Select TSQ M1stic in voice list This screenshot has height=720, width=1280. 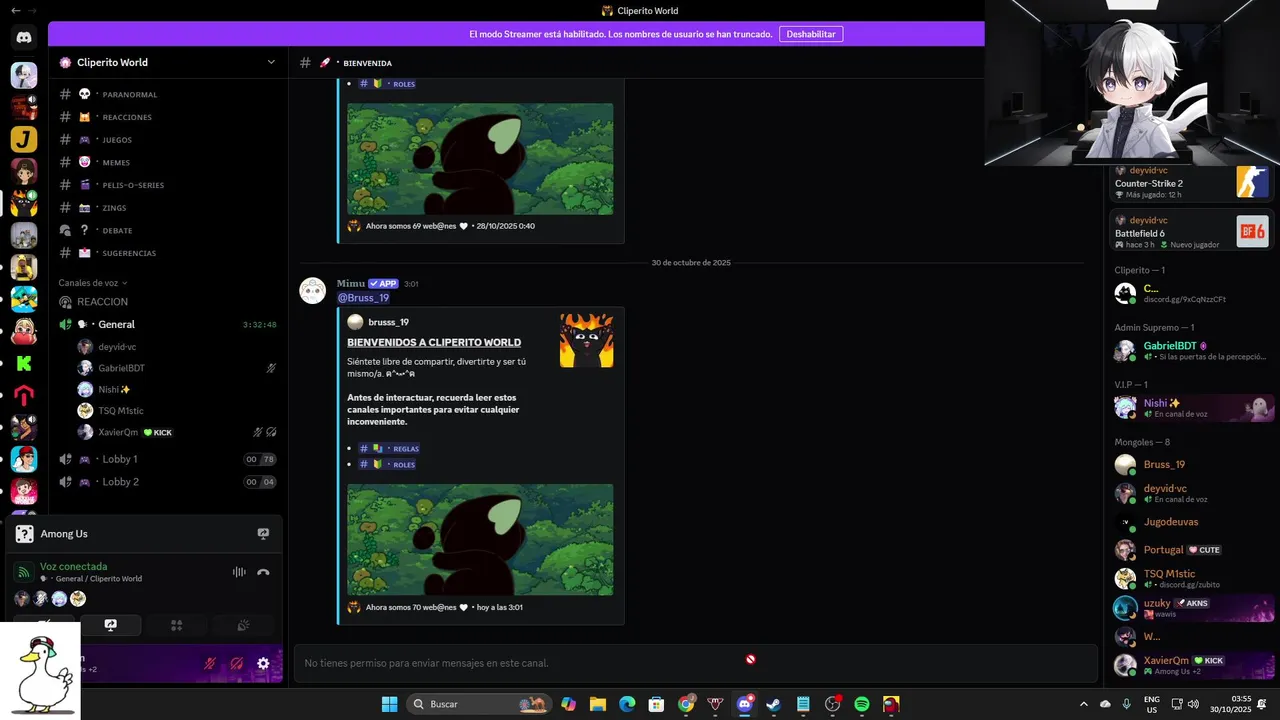tap(176, 411)
